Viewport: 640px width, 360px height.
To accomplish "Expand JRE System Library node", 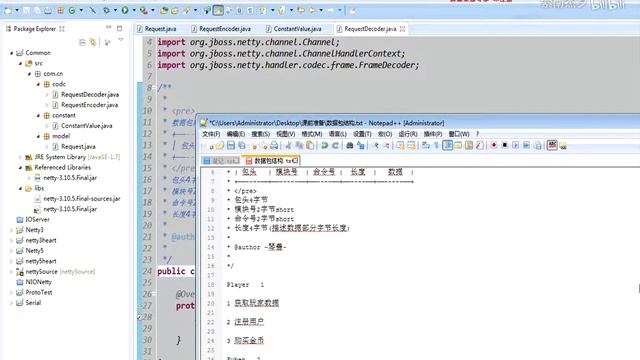I will coord(20,157).
